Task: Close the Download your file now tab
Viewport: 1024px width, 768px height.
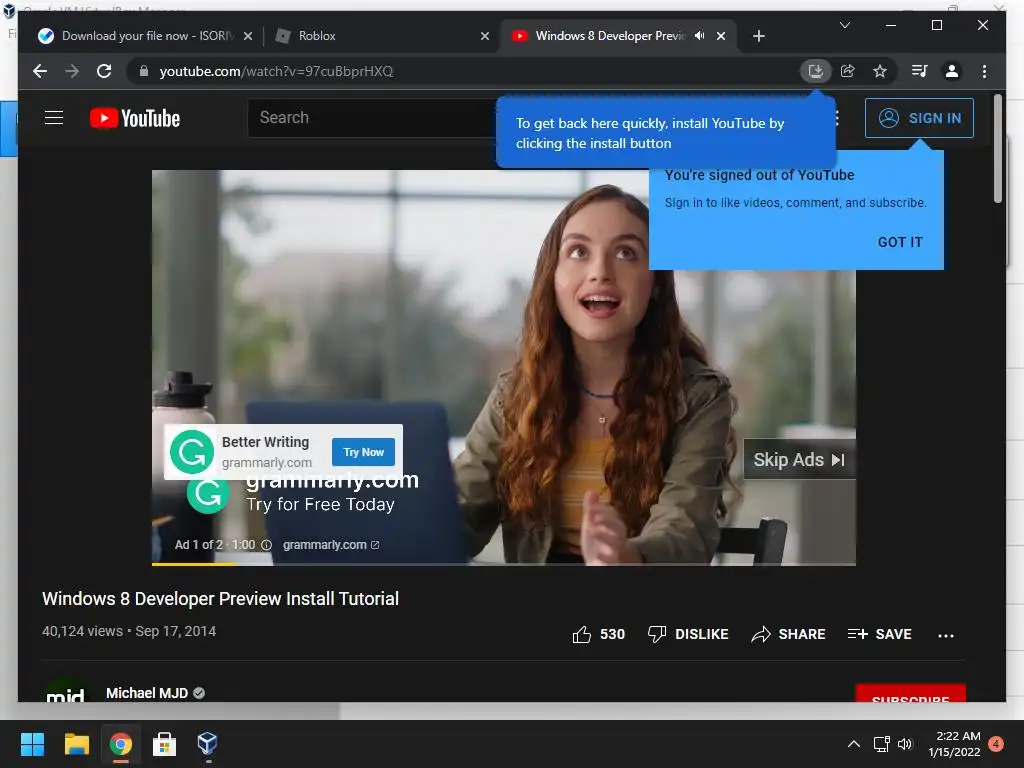Action: [248, 36]
